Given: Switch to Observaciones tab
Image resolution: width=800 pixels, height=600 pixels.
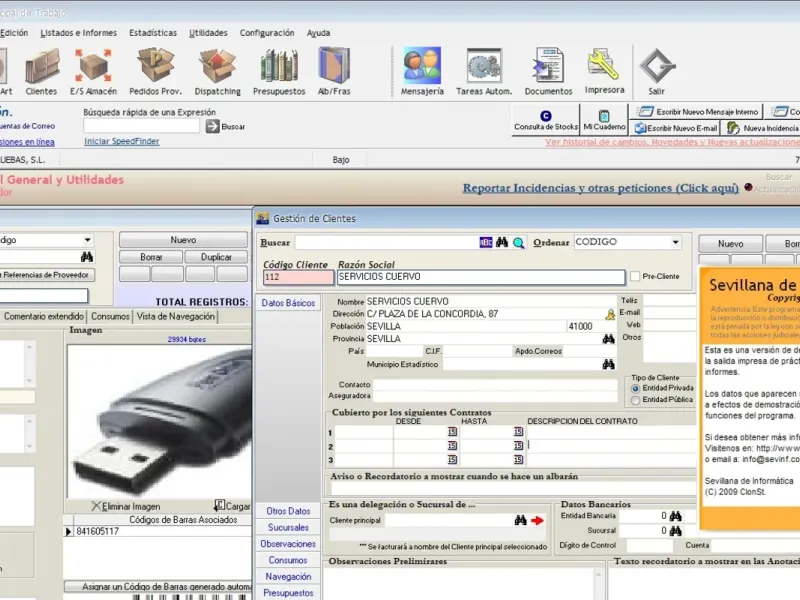Looking at the screenshot, I should (288, 543).
